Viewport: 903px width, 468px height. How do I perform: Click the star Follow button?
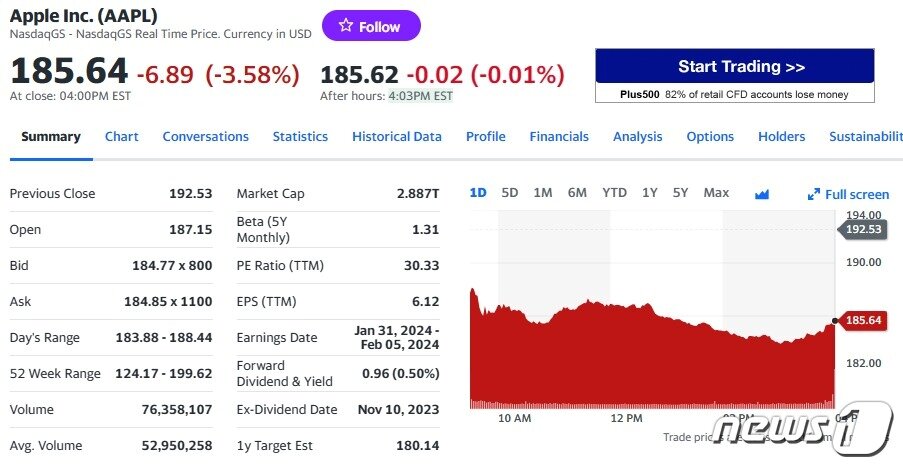371,26
